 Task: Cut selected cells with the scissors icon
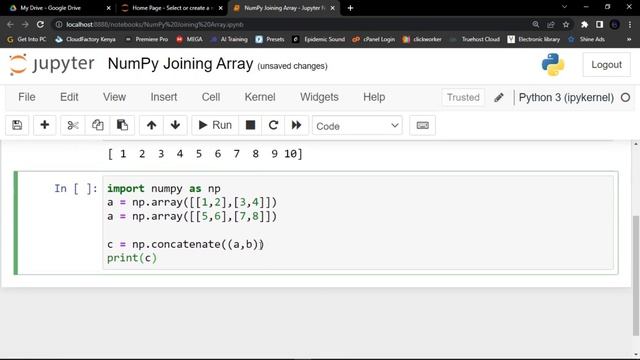pyautogui.click(x=73, y=125)
